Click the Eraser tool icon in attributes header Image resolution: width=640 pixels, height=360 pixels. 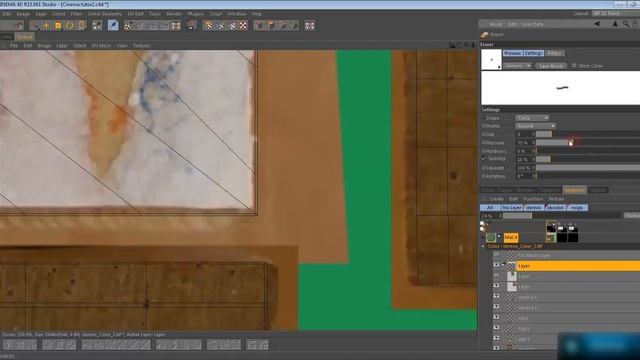click(484, 35)
